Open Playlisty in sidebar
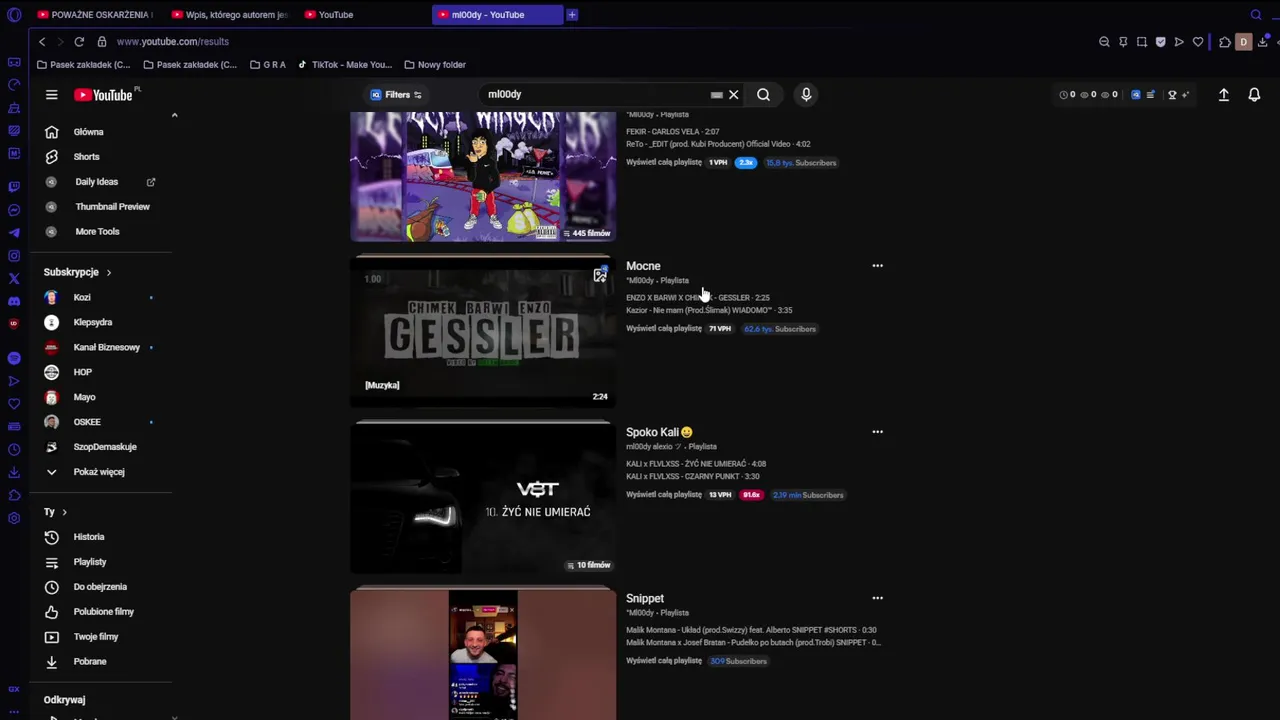 tap(89, 562)
